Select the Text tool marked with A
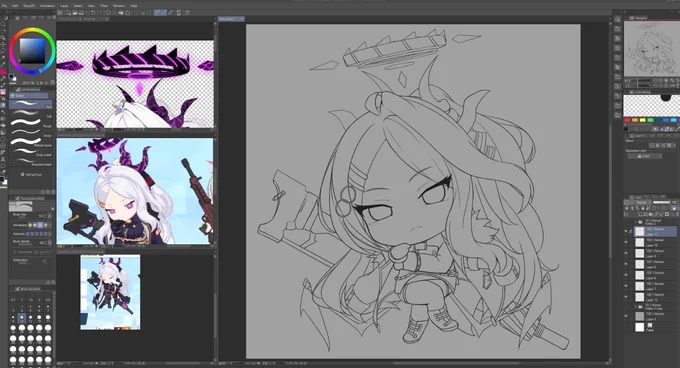680x368 pixels. coord(3,160)
